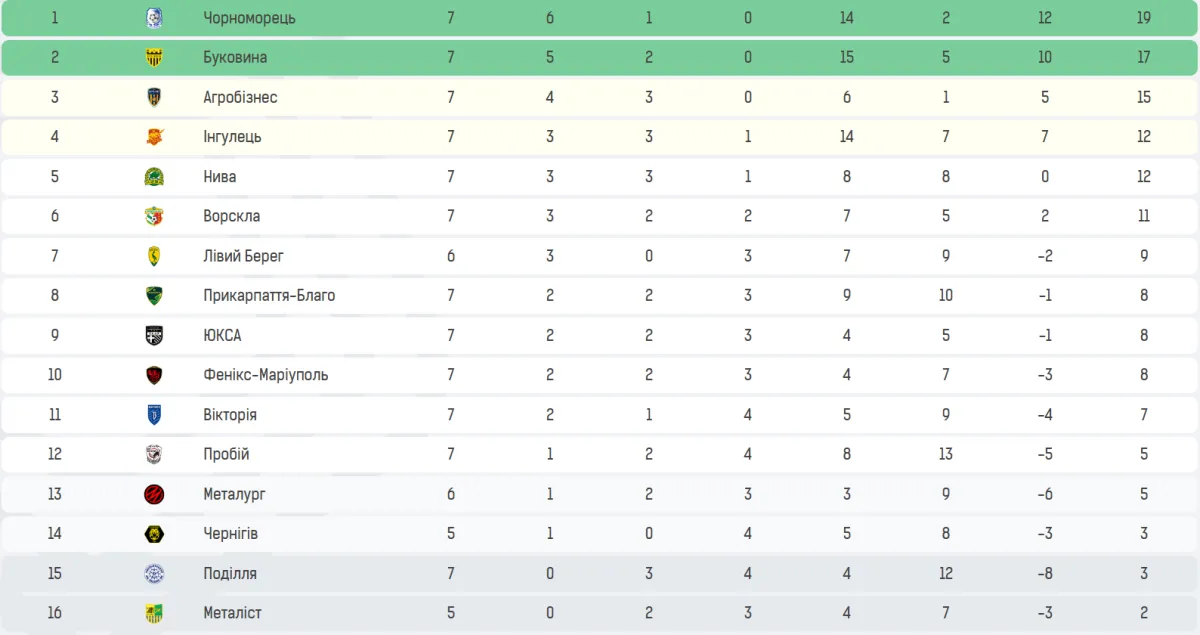This screenshot has width=1200, height=635.
Task: Click the Ворскла team emblem
Action: click(154, 216)
